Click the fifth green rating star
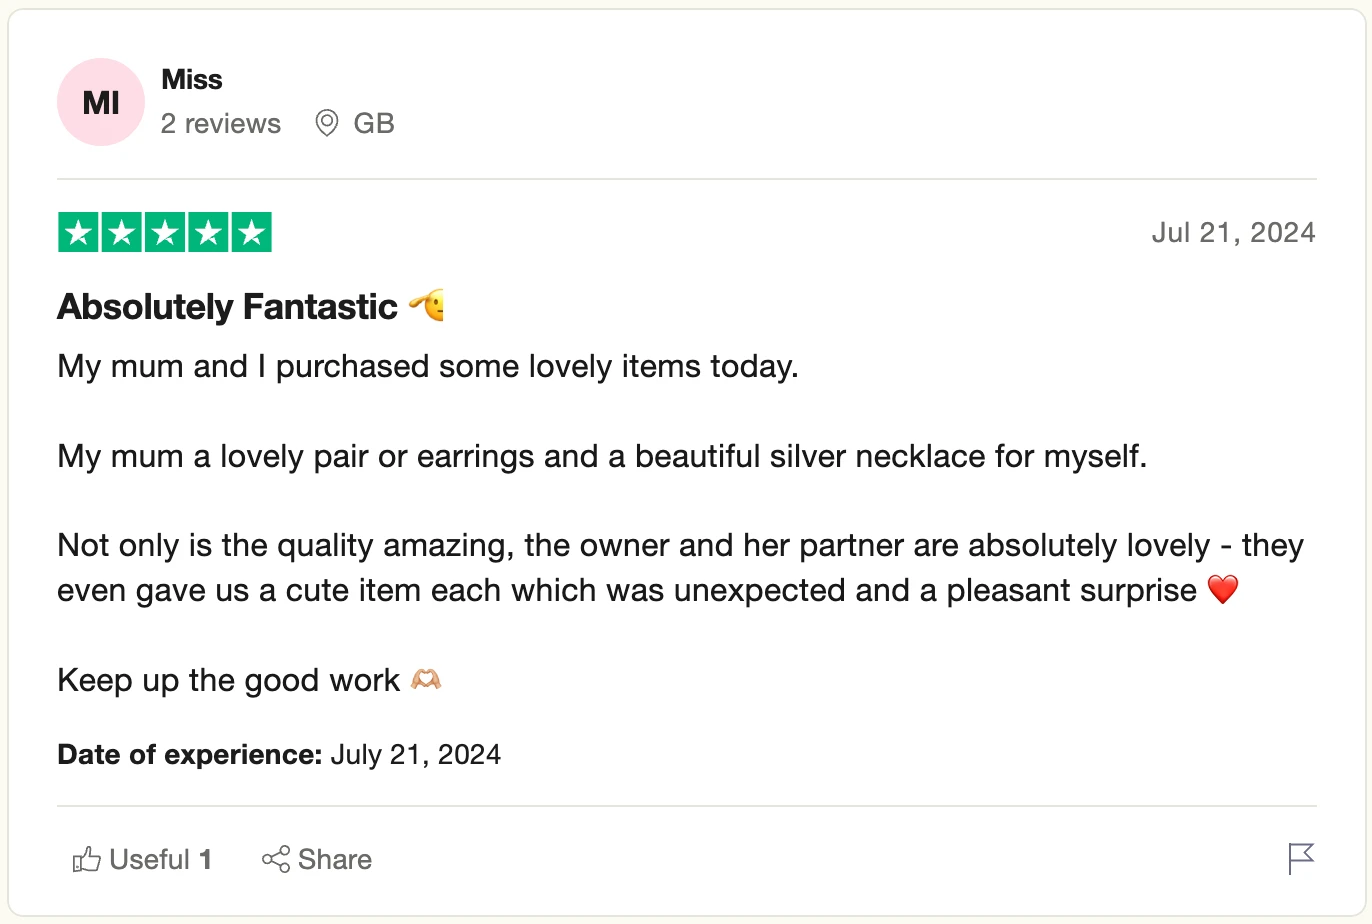This screenshot has width=1372, height=924. (x=251, y=233)
